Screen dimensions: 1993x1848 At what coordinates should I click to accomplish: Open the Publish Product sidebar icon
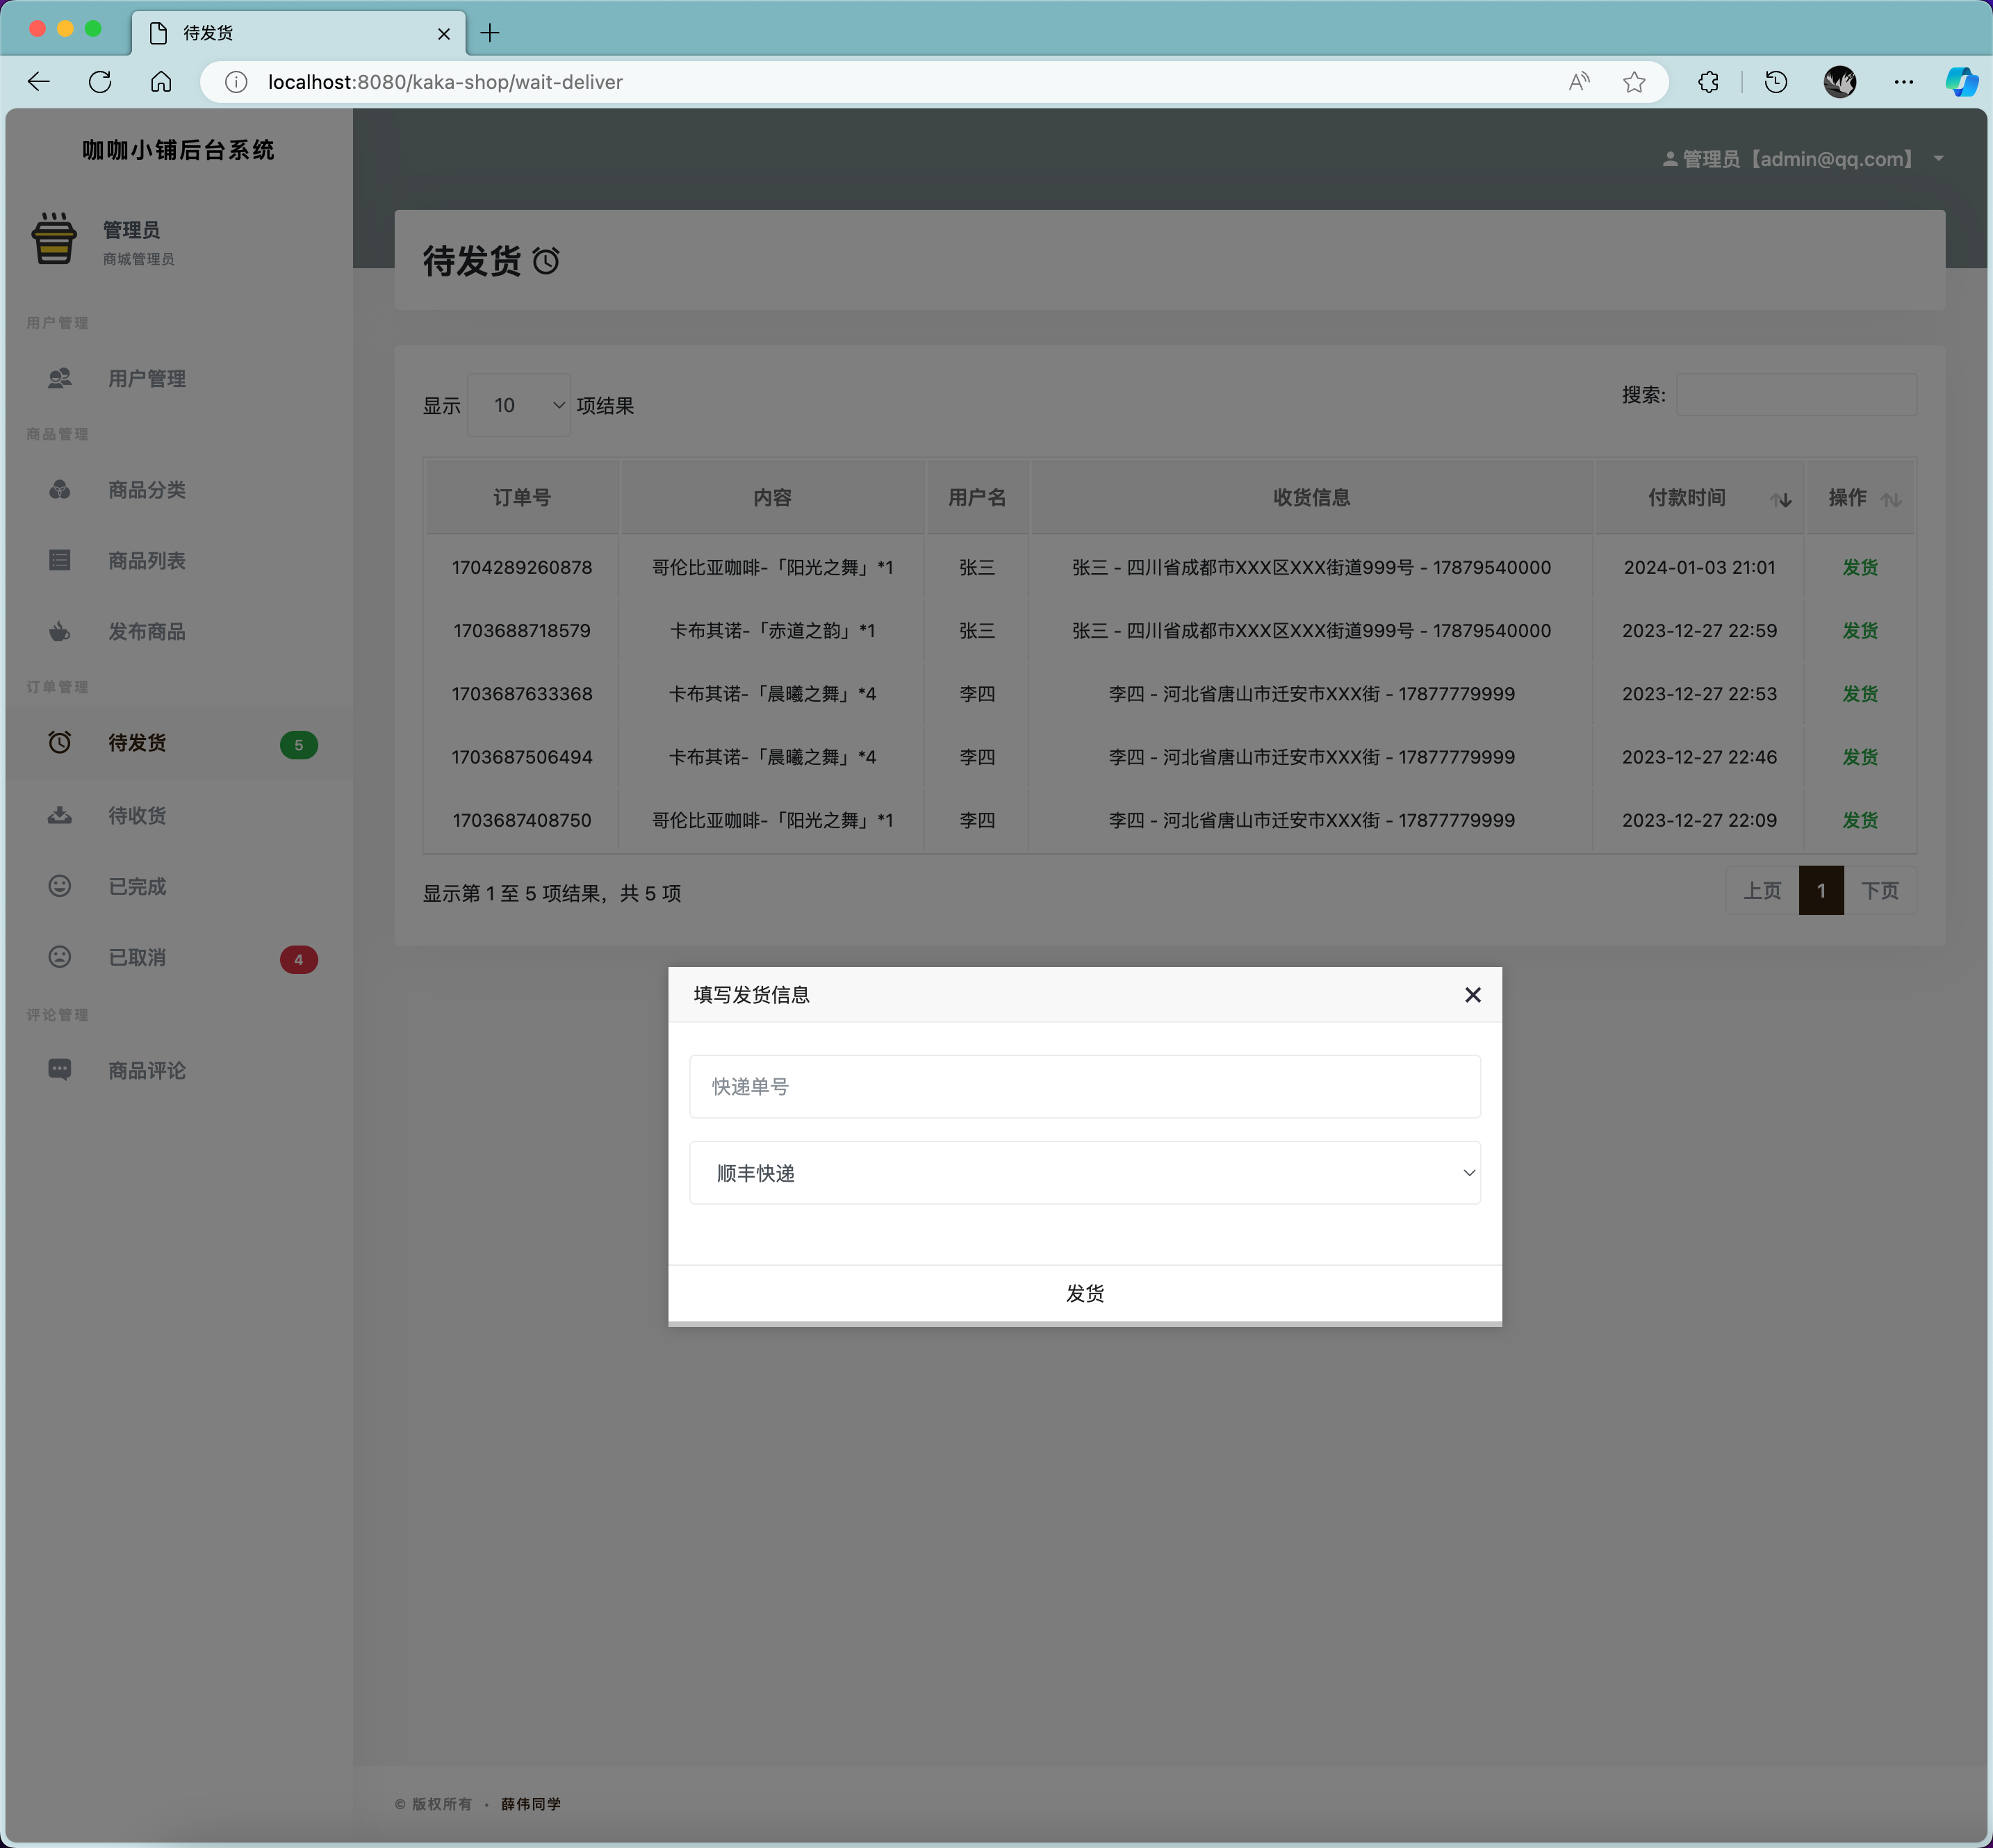(60, 631)
